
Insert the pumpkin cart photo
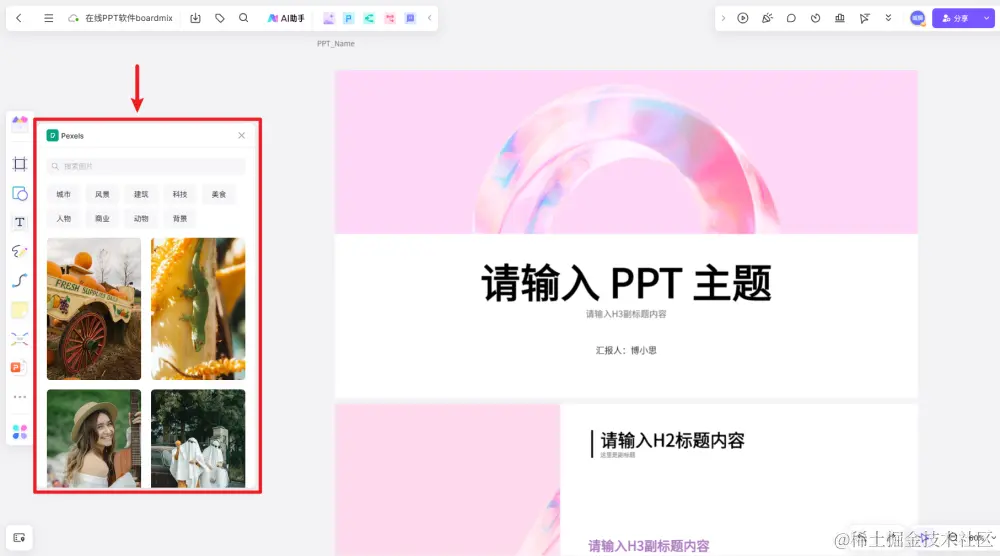click(x=94, y=309)
